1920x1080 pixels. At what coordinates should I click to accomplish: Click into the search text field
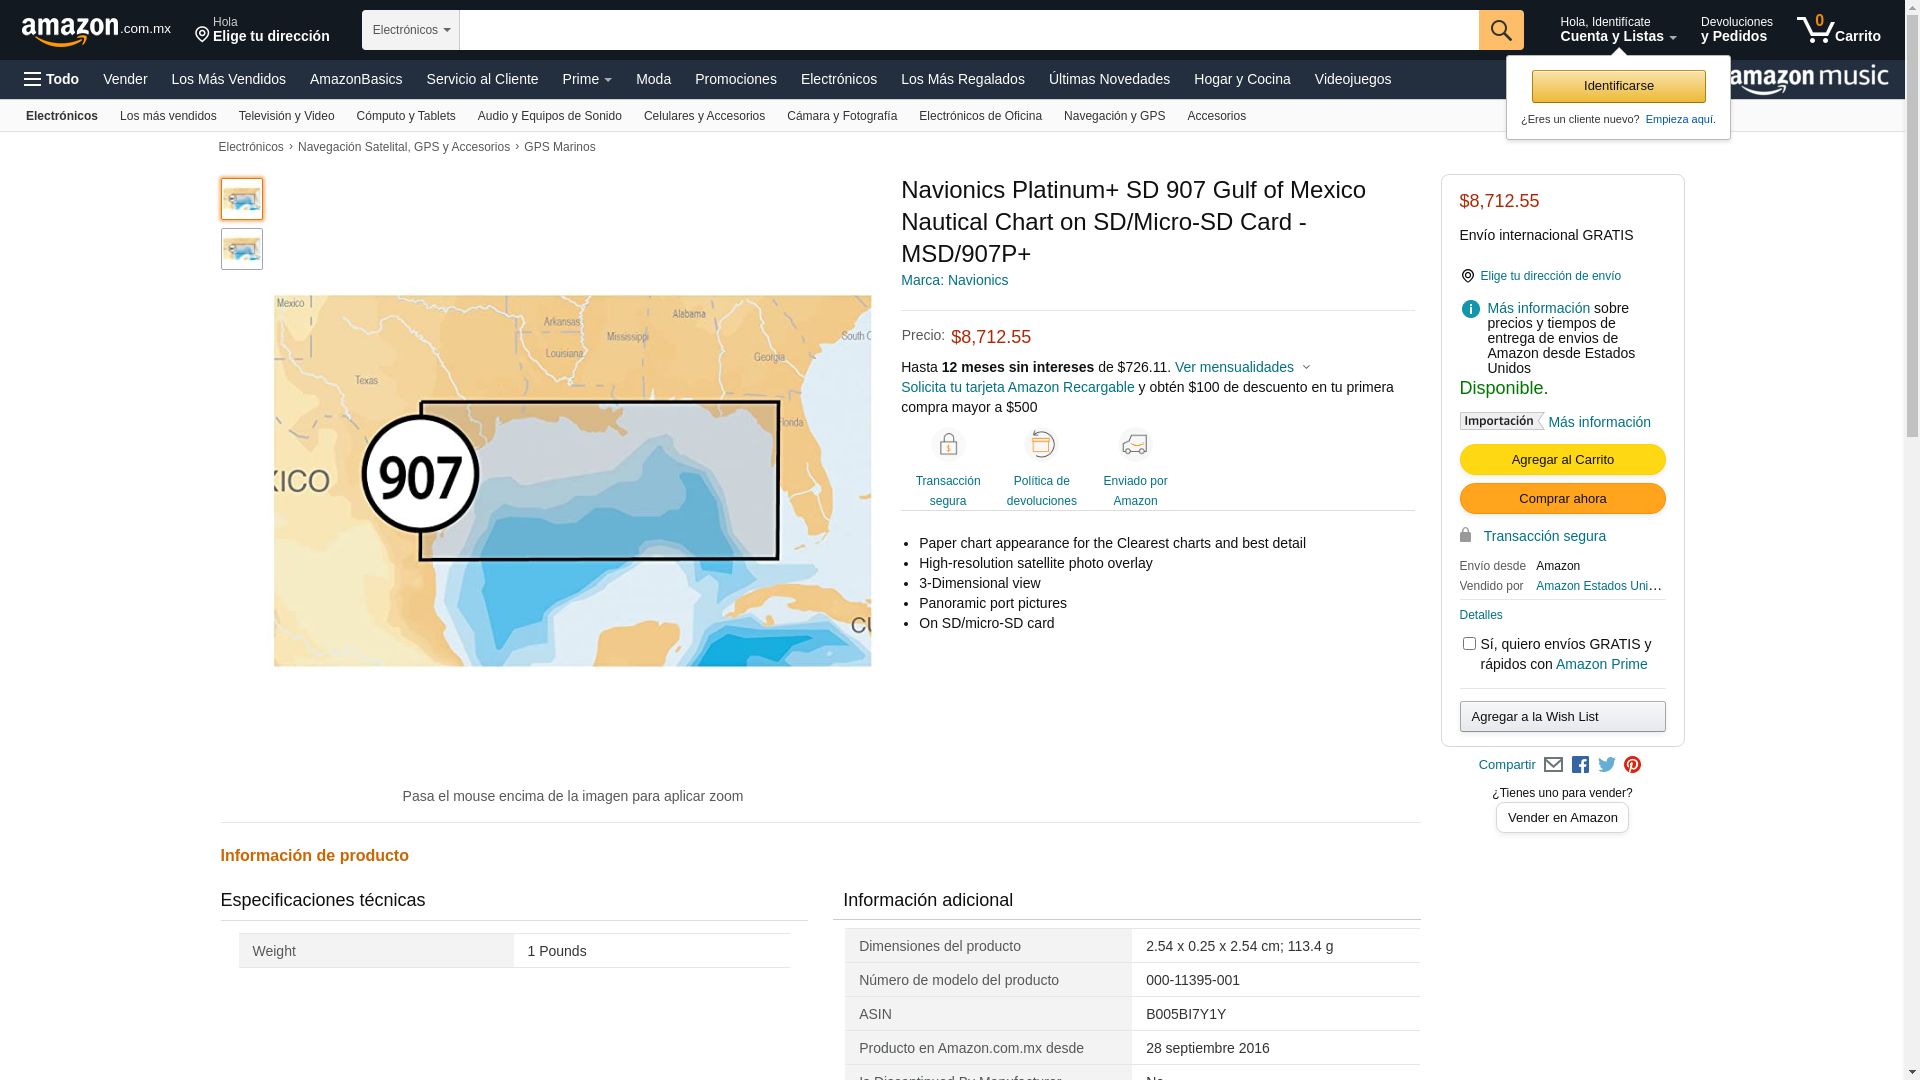(x=968, y=30)
